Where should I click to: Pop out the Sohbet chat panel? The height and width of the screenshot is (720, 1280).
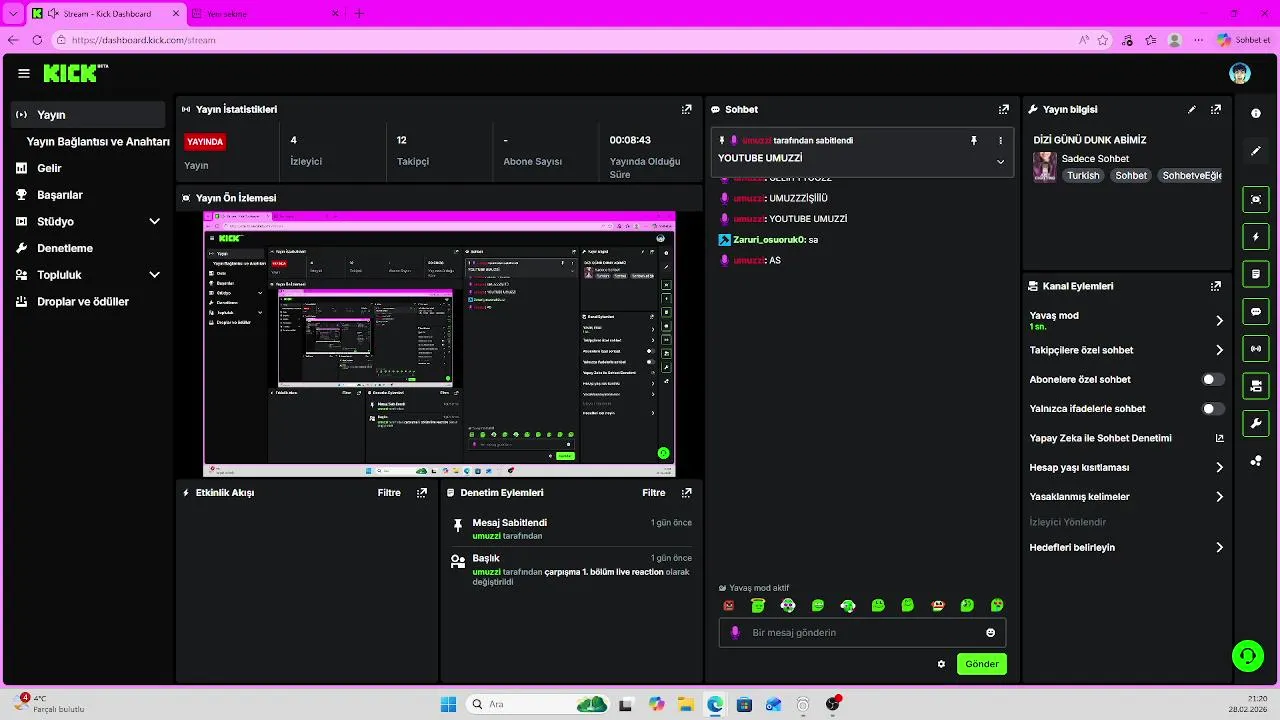[x=1004, y=109]
